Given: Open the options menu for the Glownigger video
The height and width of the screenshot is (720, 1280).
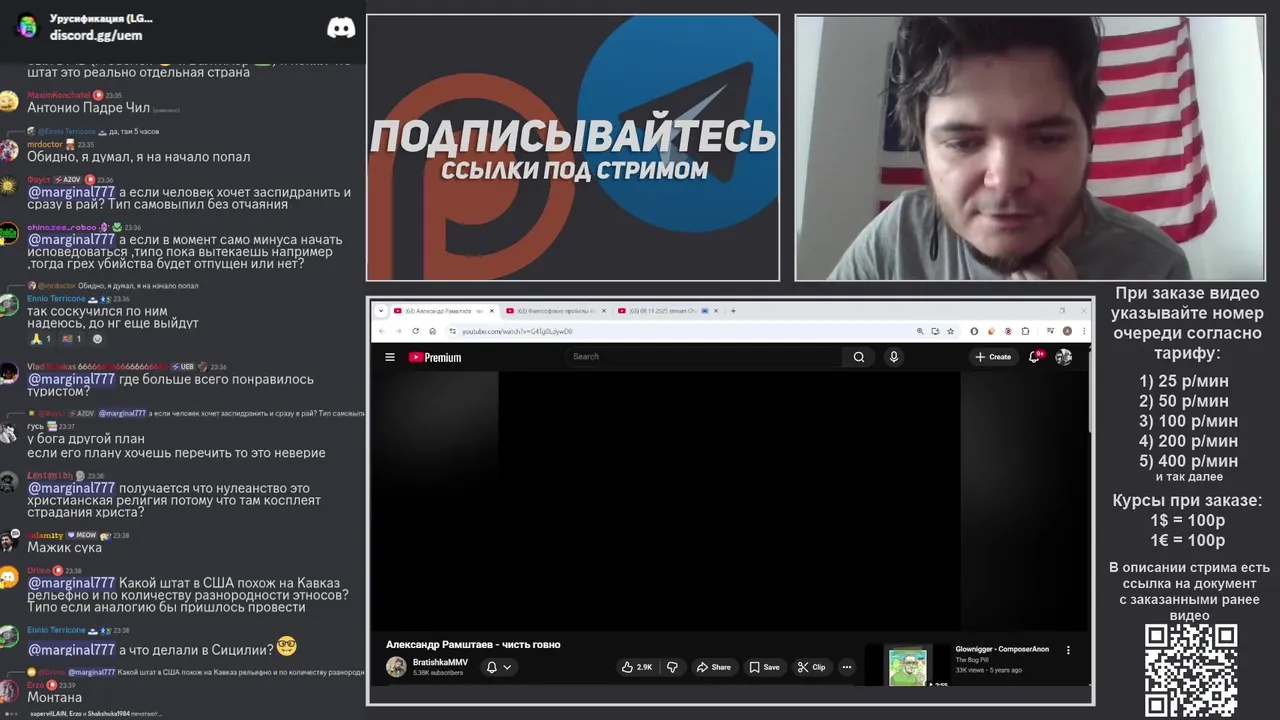Looking at the screenshot, I should [x=1068, y=650].
